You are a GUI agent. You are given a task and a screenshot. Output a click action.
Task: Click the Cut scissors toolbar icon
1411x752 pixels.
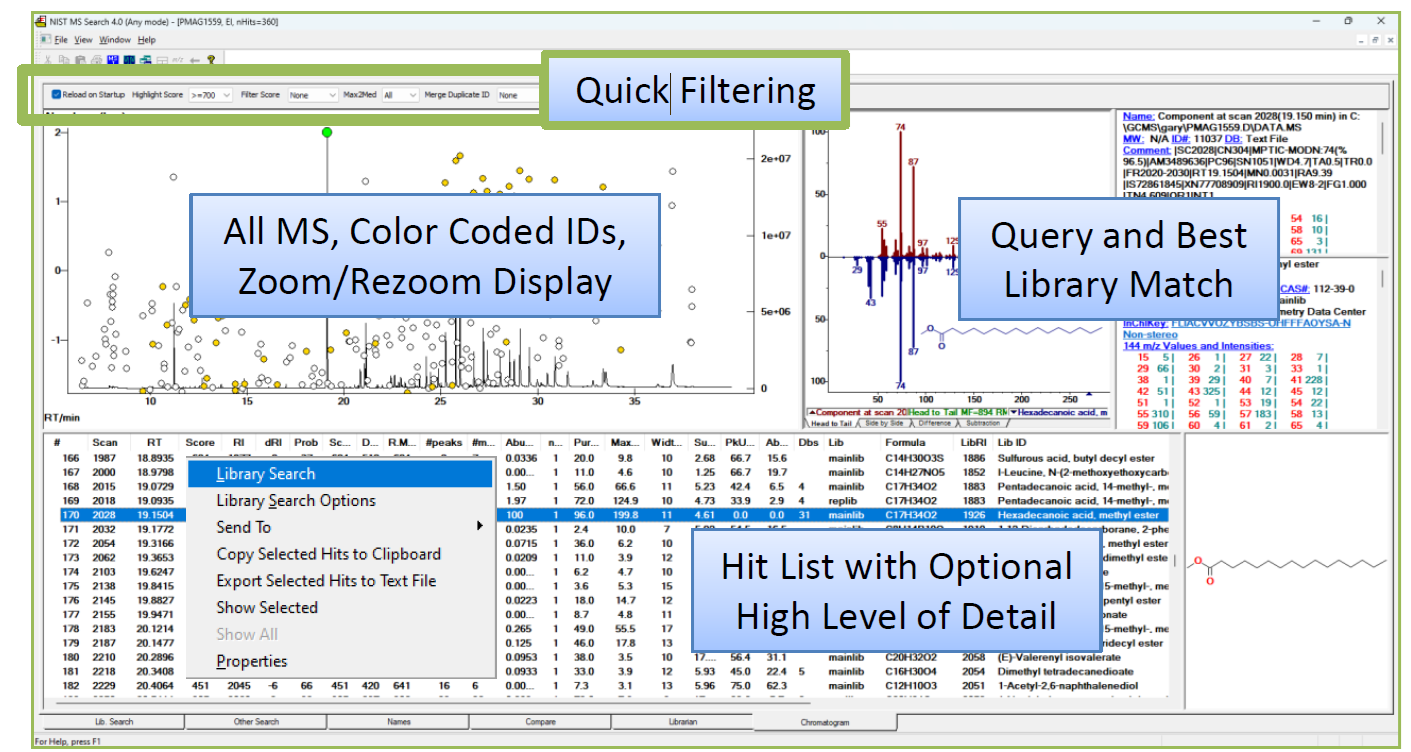(48, 60)
